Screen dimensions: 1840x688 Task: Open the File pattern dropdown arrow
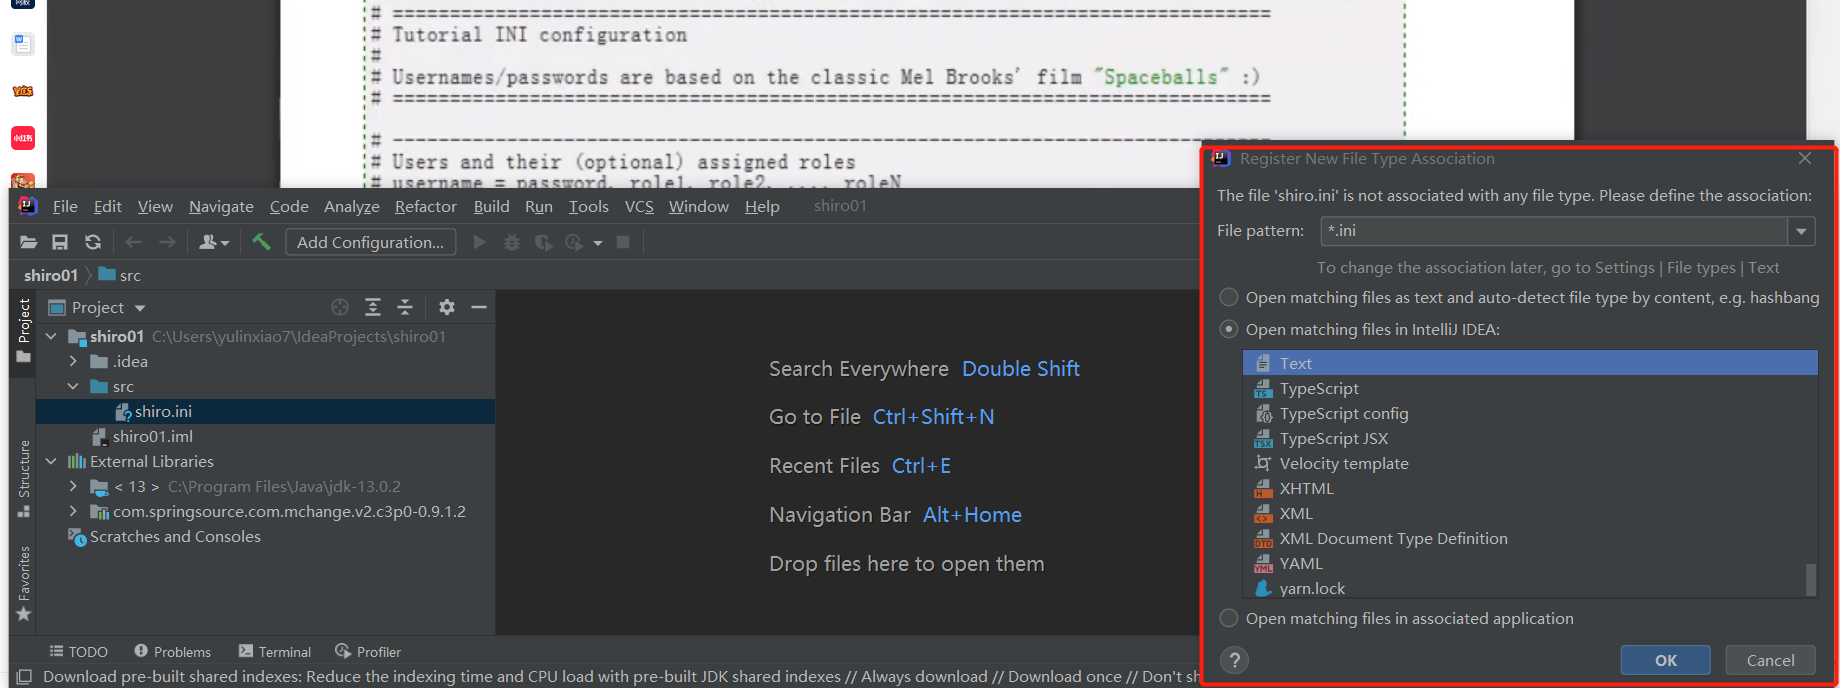tap(1801, 231)
